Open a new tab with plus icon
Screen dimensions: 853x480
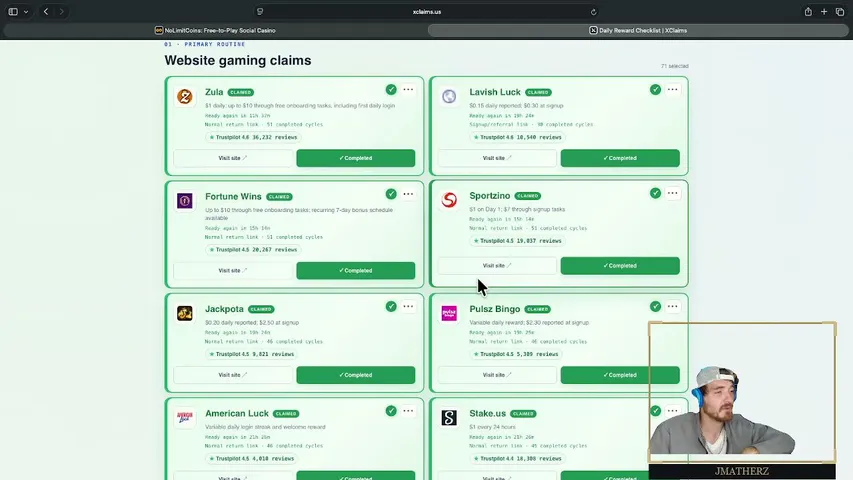(x=824, y=11)
